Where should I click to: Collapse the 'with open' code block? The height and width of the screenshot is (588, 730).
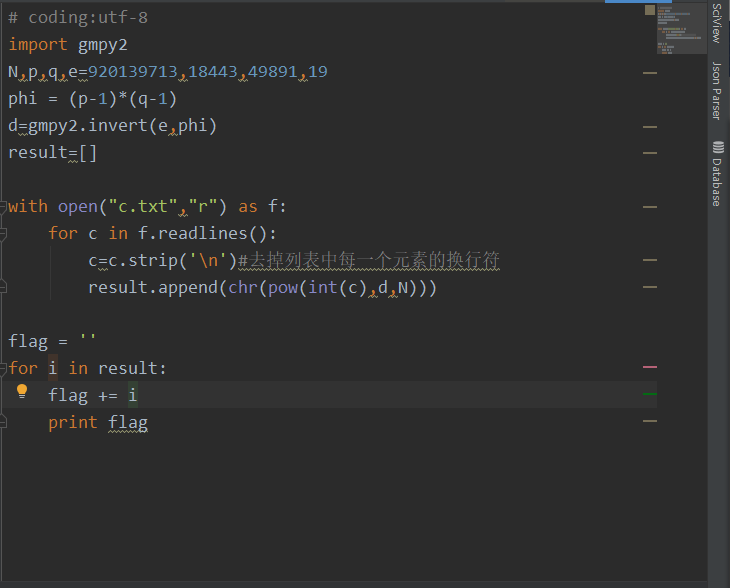click(3, 207)
